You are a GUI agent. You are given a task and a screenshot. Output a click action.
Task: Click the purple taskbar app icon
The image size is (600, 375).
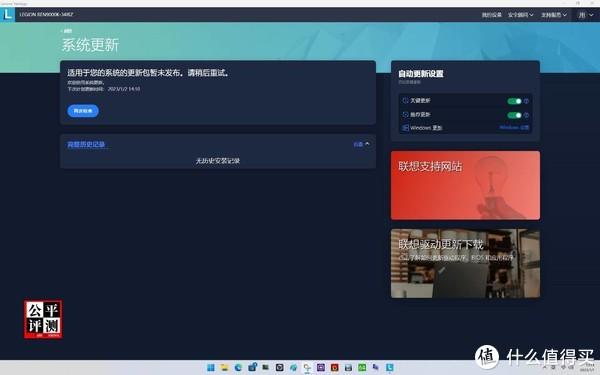click(x=321, y=367)
